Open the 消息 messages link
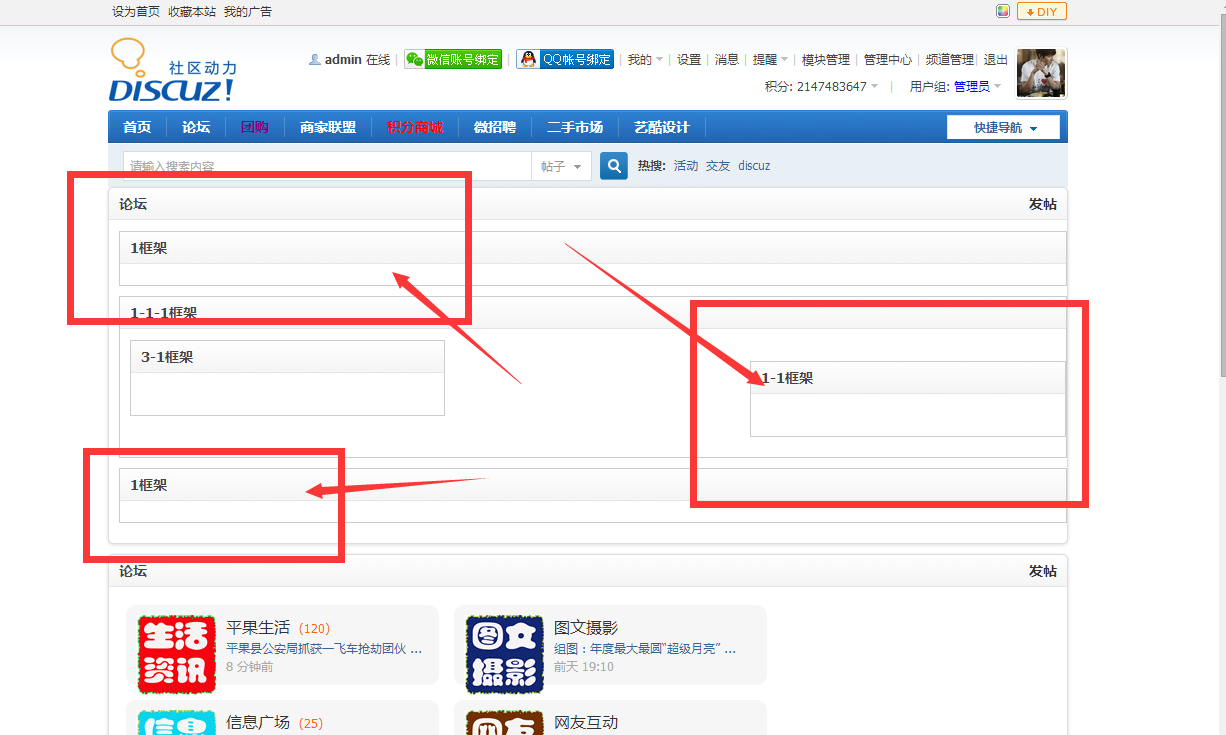This screenshot has width=1226, height=735. (727, 60)
